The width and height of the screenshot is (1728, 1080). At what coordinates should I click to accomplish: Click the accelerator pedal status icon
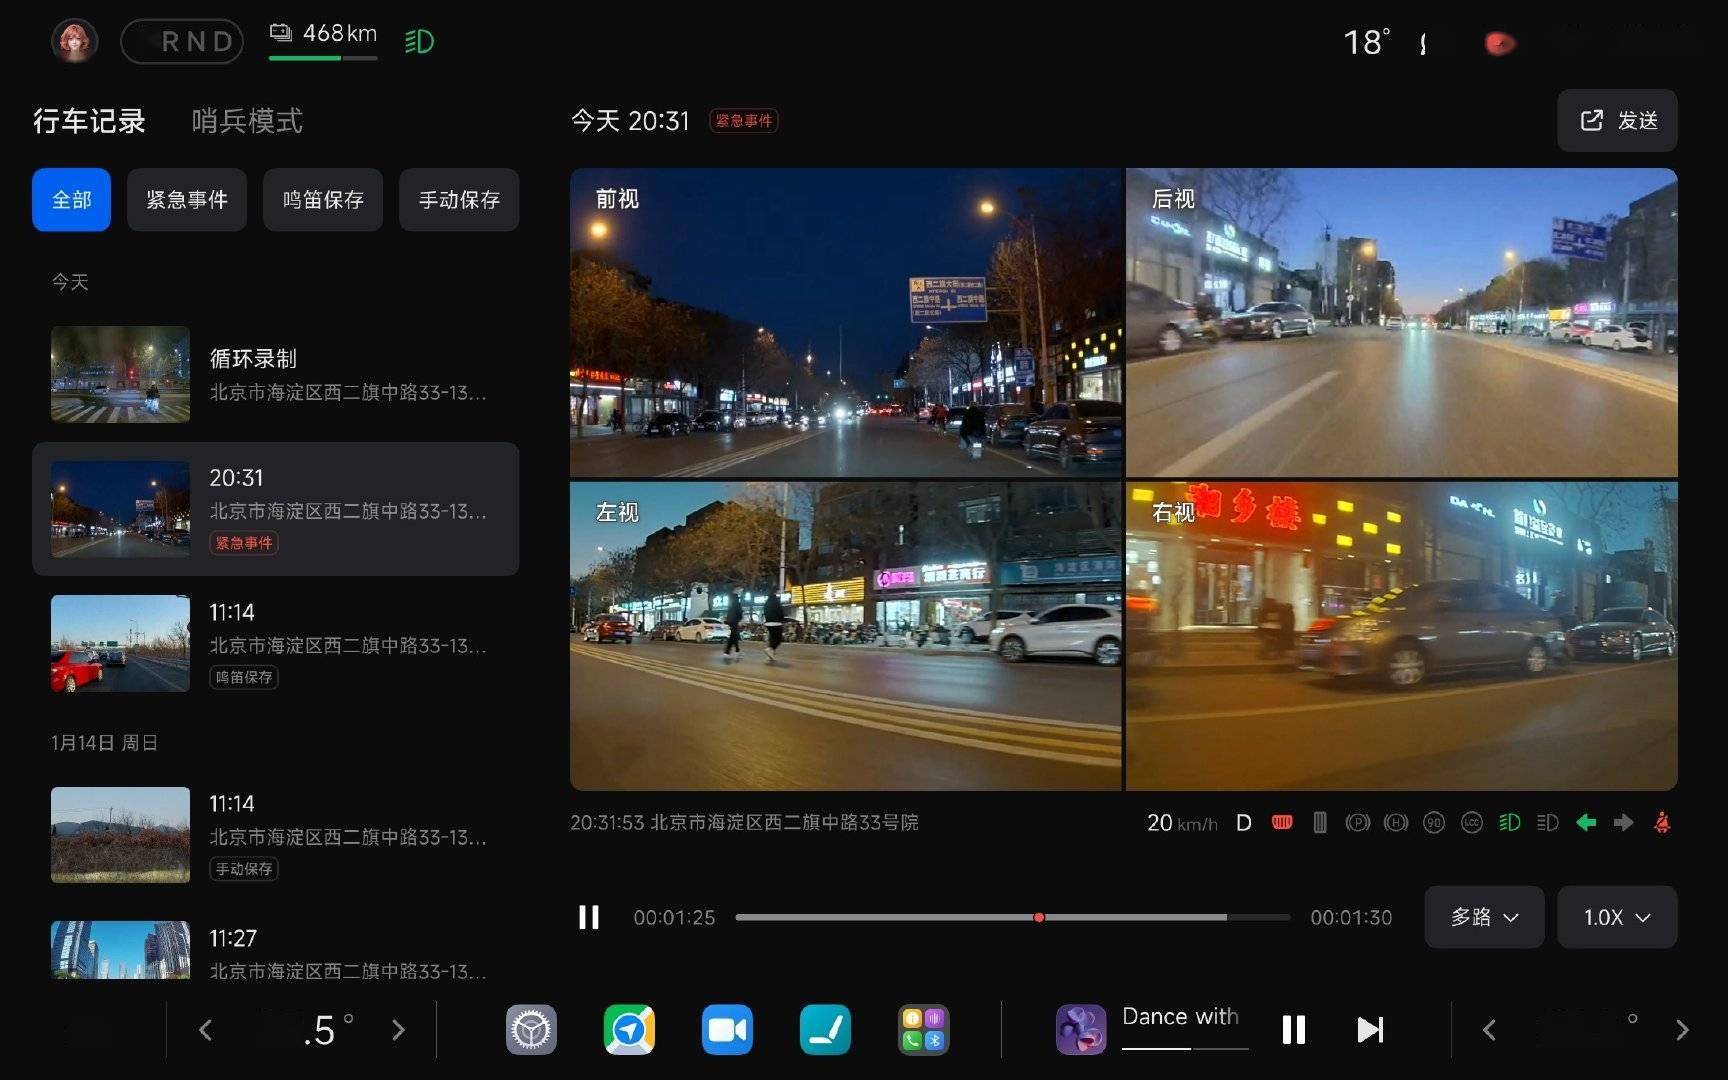pos(1320,822)
